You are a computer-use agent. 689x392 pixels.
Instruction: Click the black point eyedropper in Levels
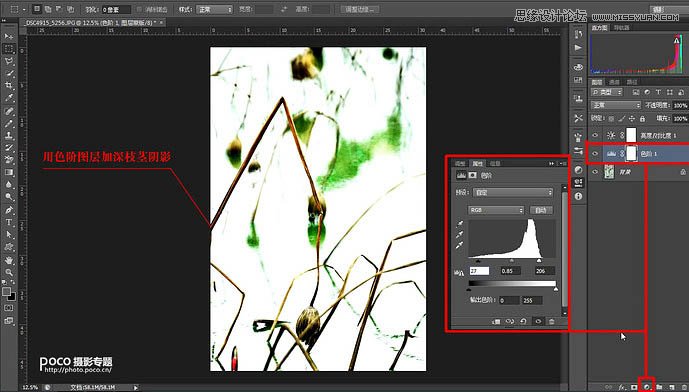460,224
